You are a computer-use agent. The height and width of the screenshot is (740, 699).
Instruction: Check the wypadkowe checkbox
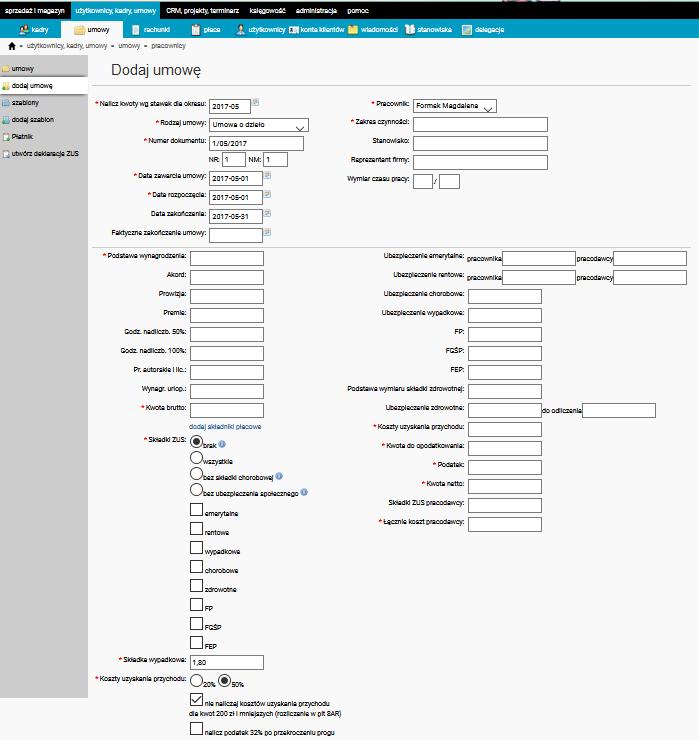(x=196, y=547)
